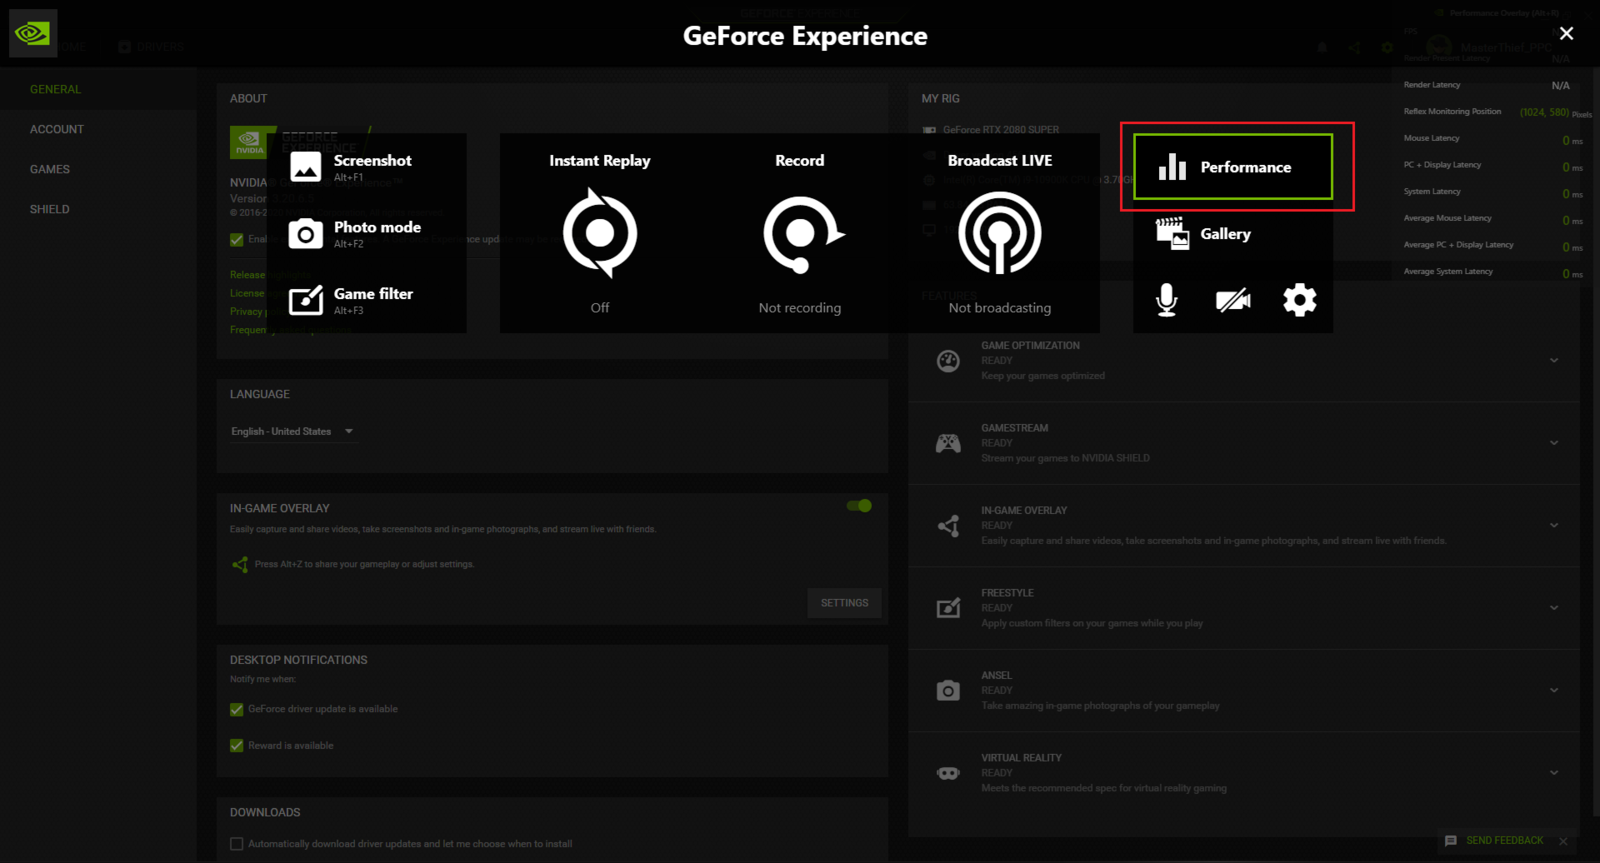Click the notification bell icon in the header
This screenshot has width=1600, height=863.
point(1322,47)
